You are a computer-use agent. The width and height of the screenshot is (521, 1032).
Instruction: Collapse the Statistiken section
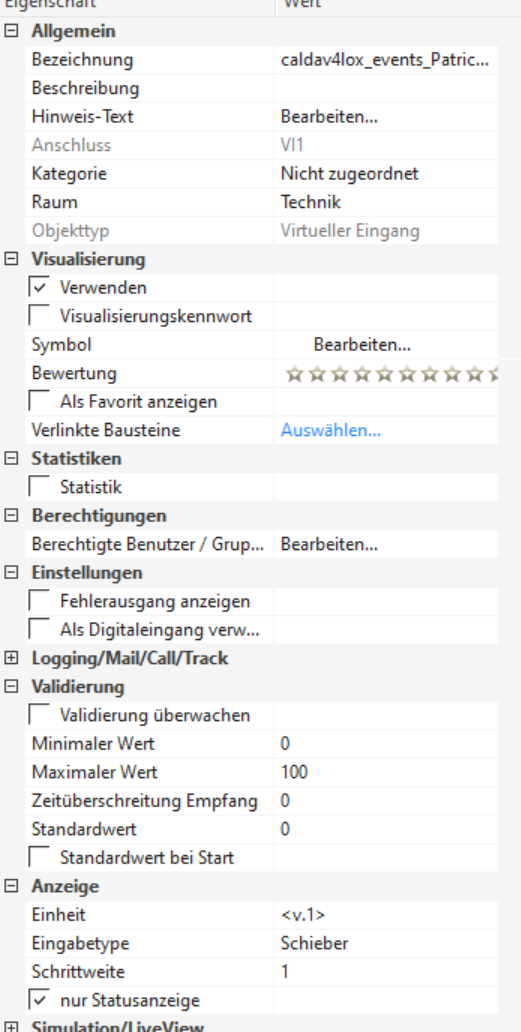(11, 459)
